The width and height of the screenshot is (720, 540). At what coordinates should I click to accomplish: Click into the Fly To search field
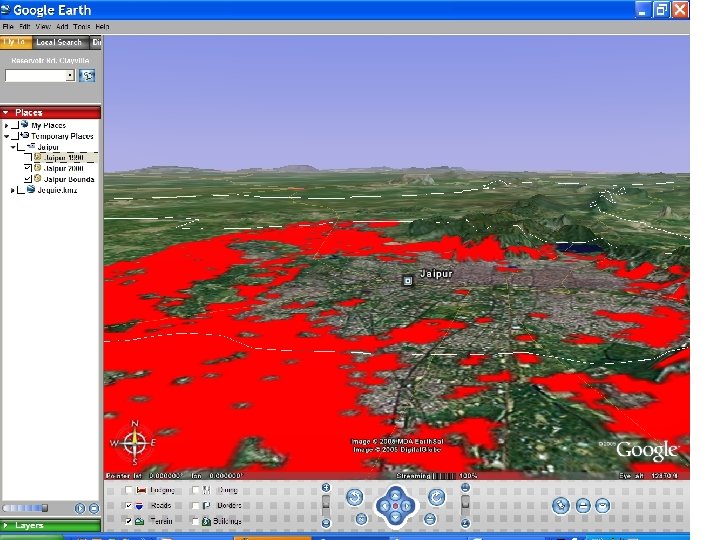click(x=35, y=75)
